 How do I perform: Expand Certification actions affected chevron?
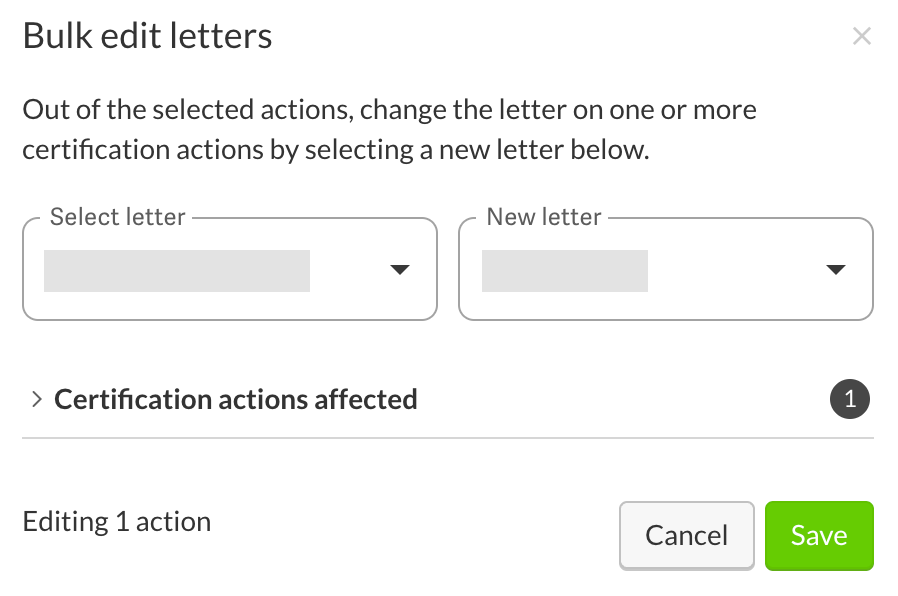coord(36,400)
